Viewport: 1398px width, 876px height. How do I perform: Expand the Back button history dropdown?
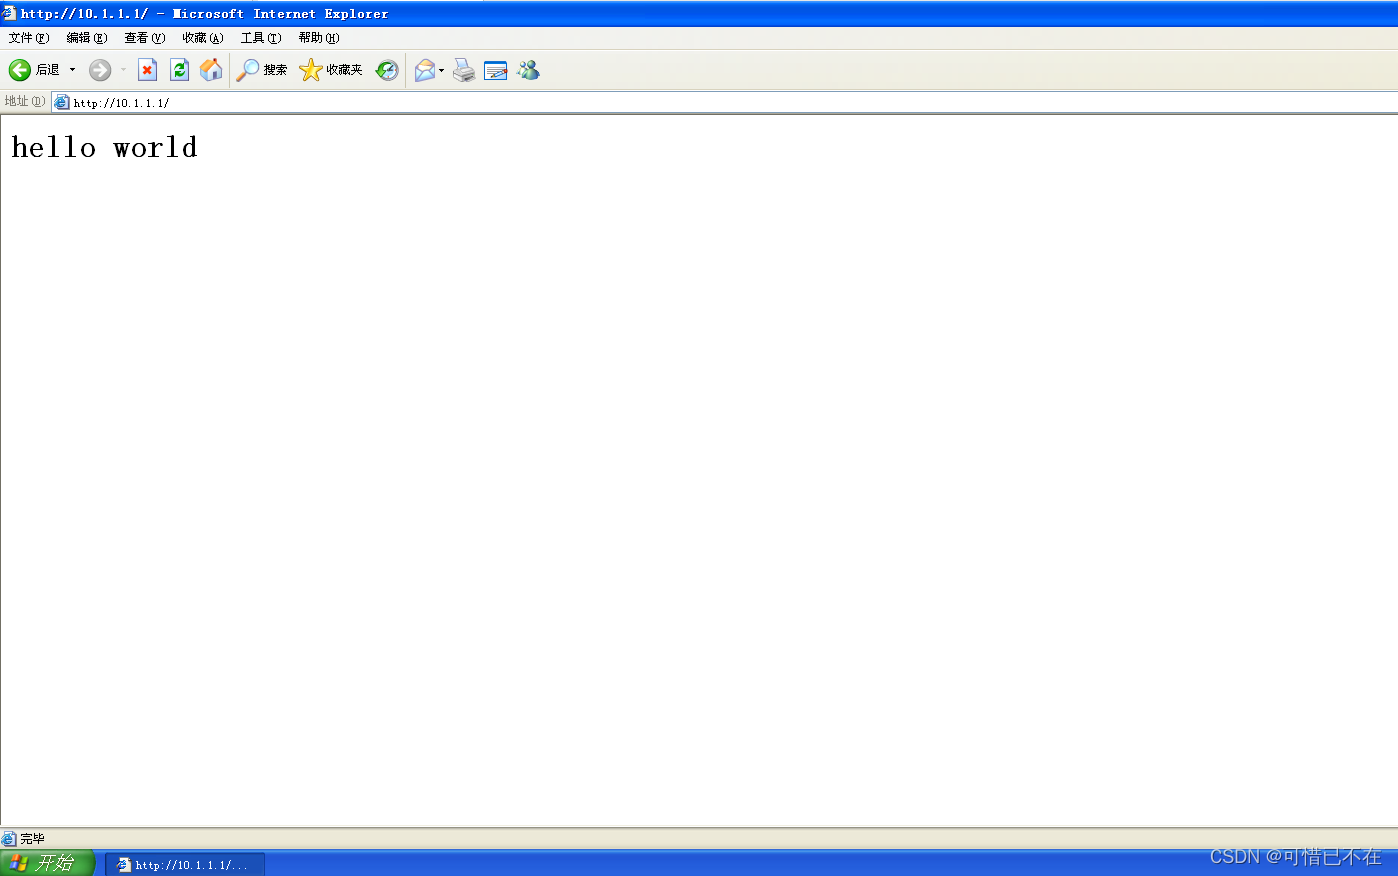pyautogui.click(x=73, y=69)
